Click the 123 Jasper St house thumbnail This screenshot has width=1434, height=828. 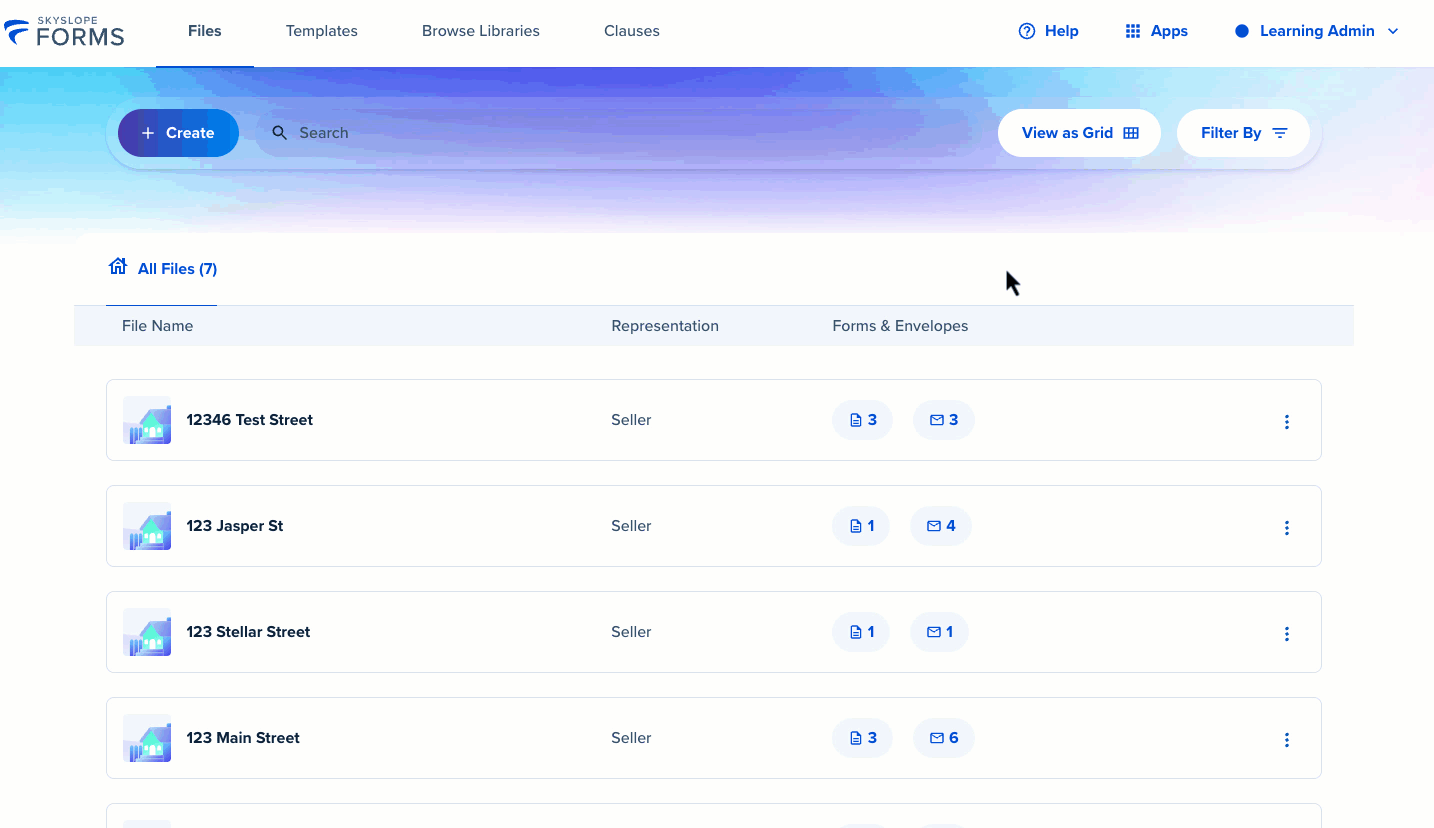pos(147,526)
